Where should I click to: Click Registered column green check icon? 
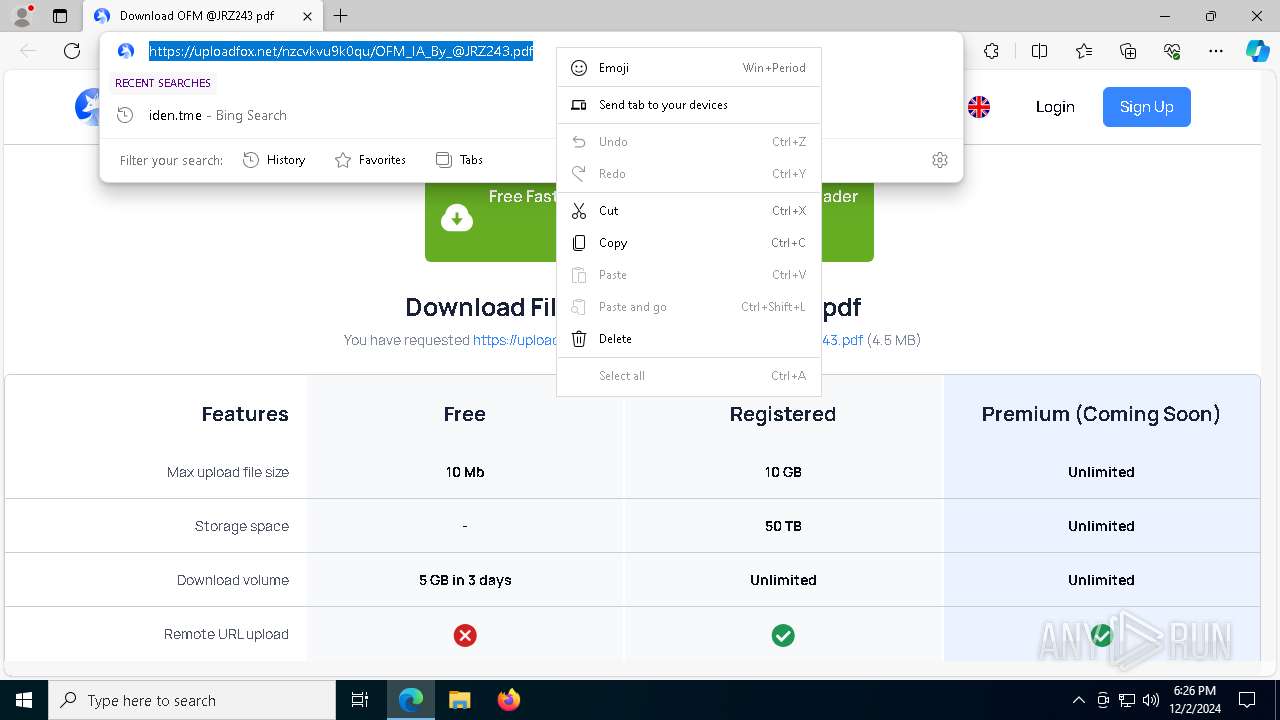(x=783, y=635)
